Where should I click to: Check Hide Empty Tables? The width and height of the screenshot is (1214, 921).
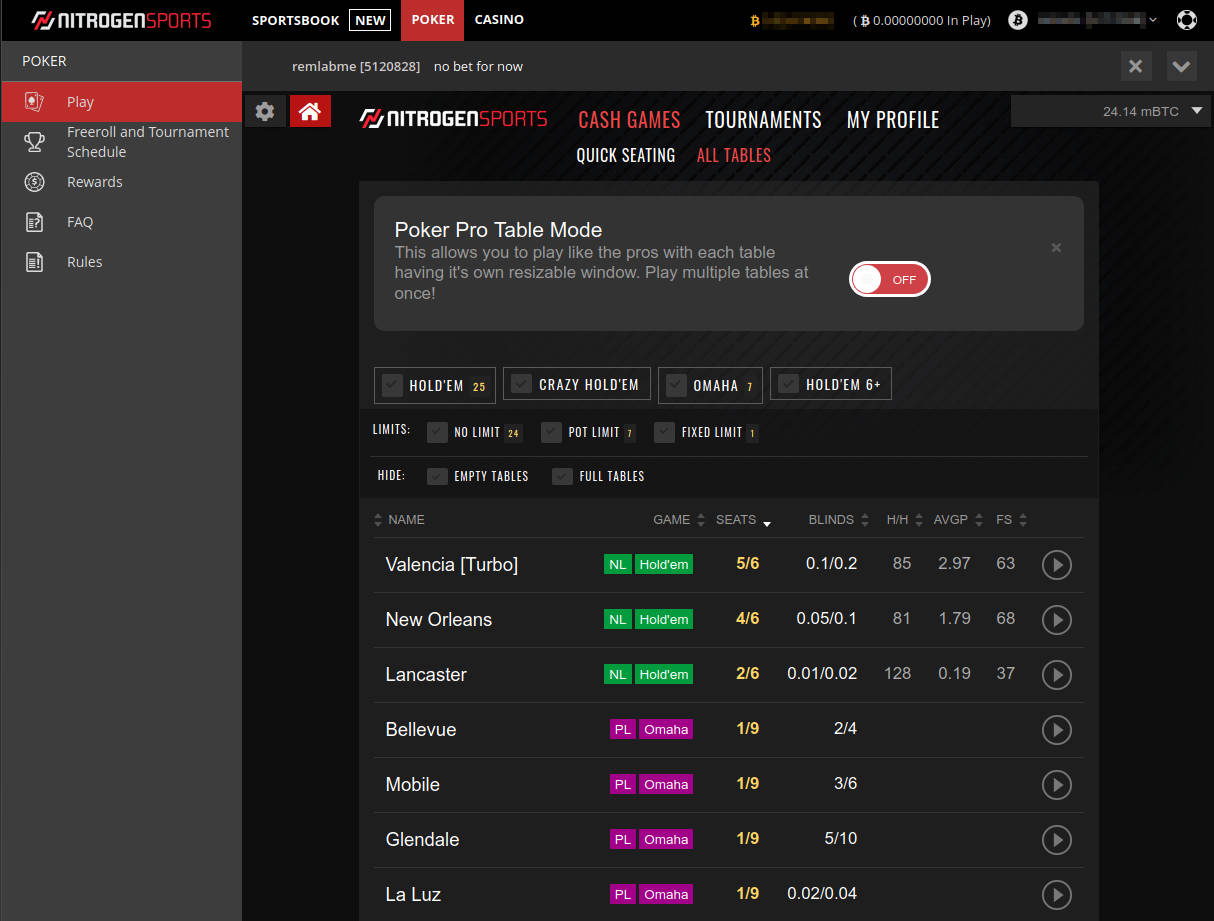click(437, 476)
